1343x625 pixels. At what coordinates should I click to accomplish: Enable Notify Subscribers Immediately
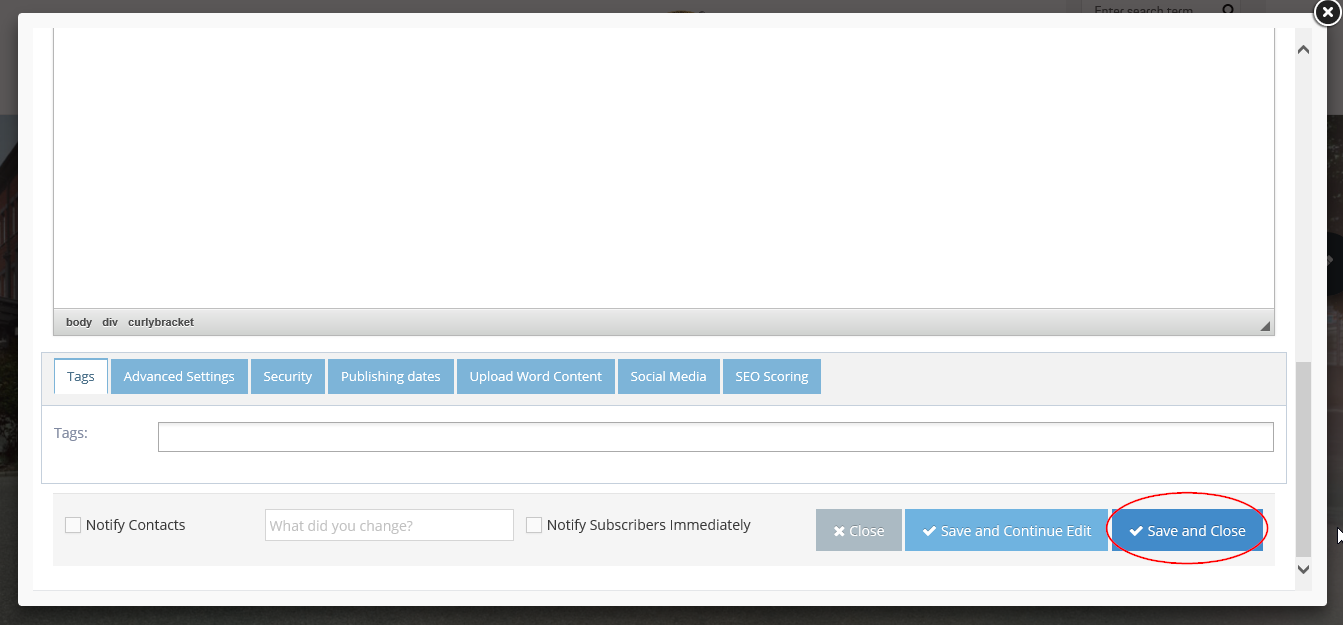coord(533,524)
